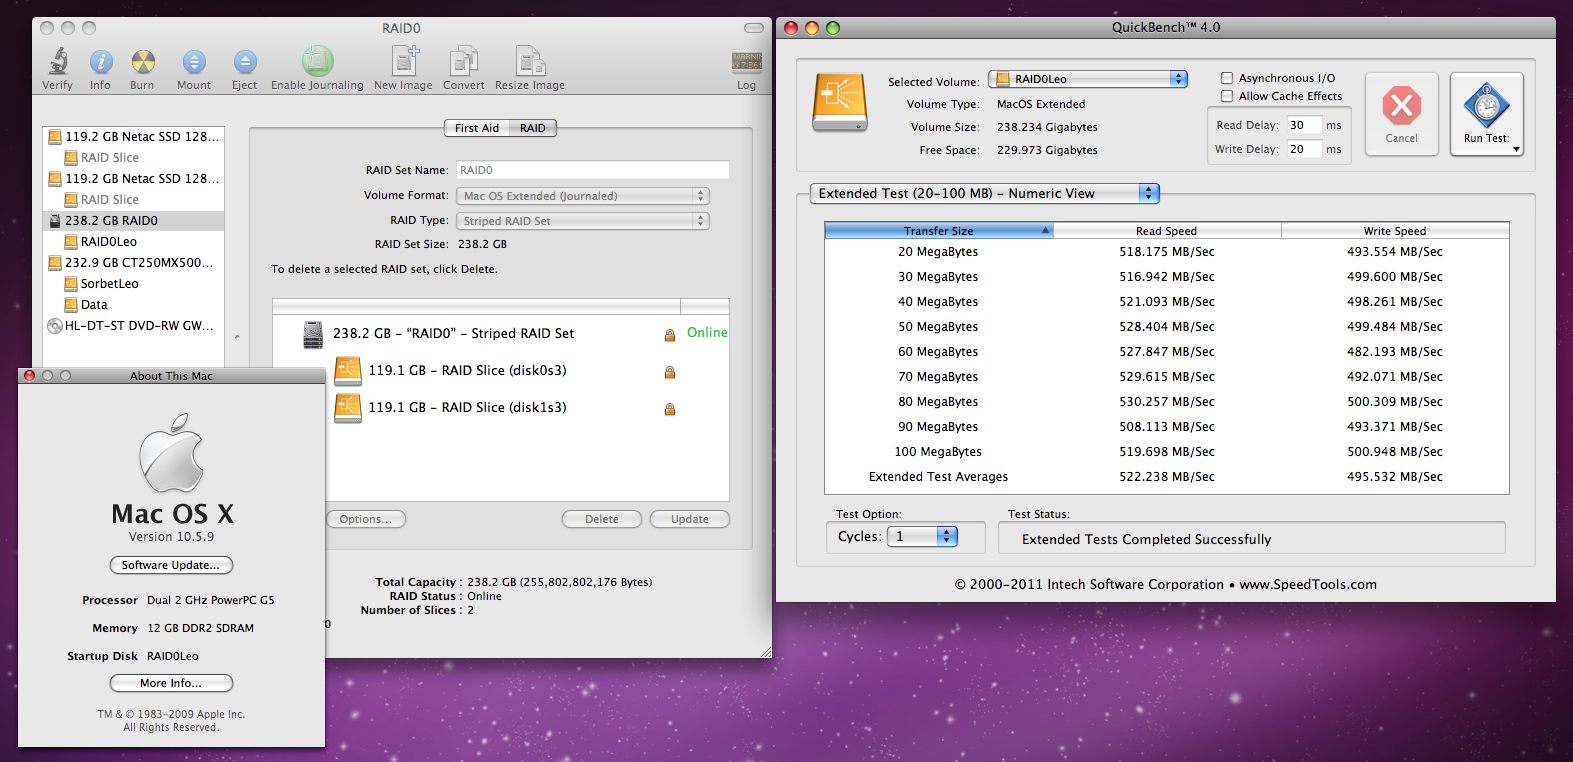
Task: Open the Cycles dropdown
Action: pos(923,537)
